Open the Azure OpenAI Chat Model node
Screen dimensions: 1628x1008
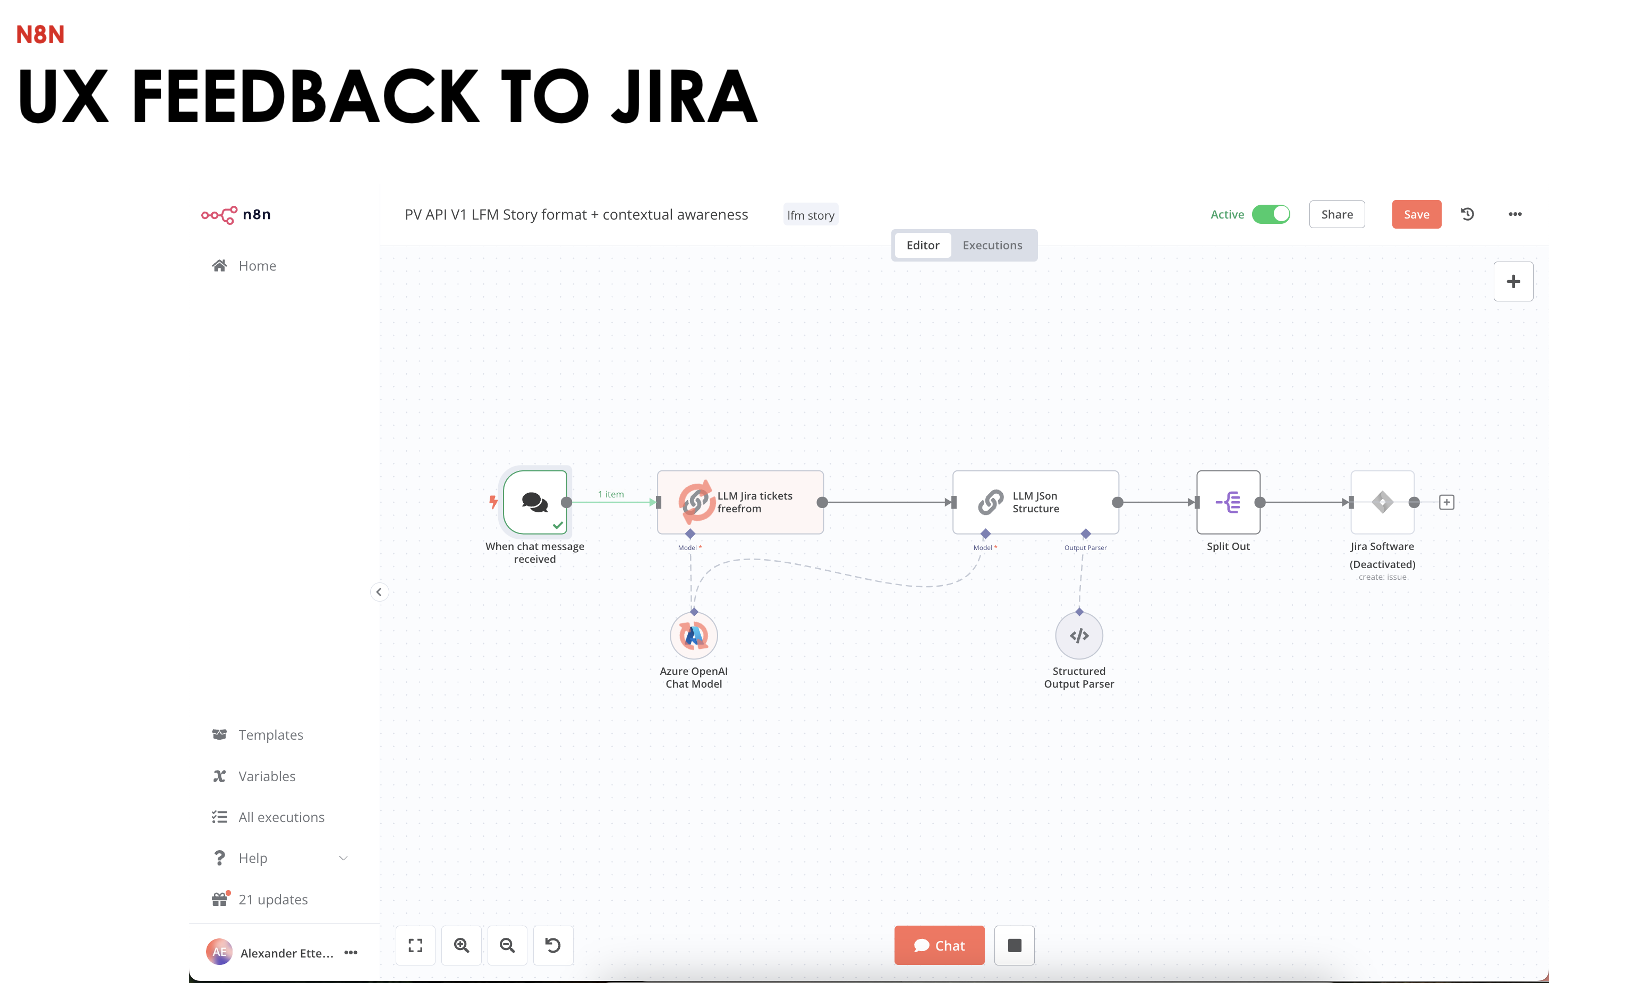(x=693, y=635)
